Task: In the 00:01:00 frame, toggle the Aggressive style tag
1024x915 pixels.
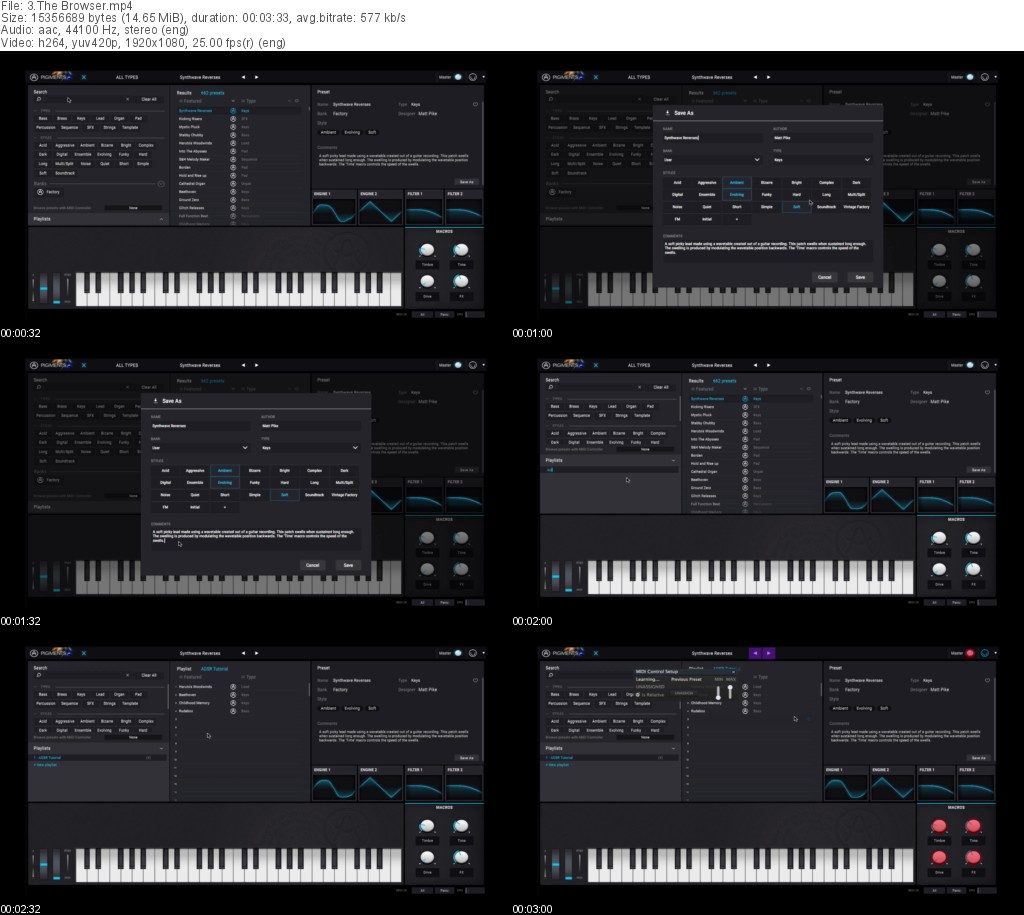Action: (707, 183)
